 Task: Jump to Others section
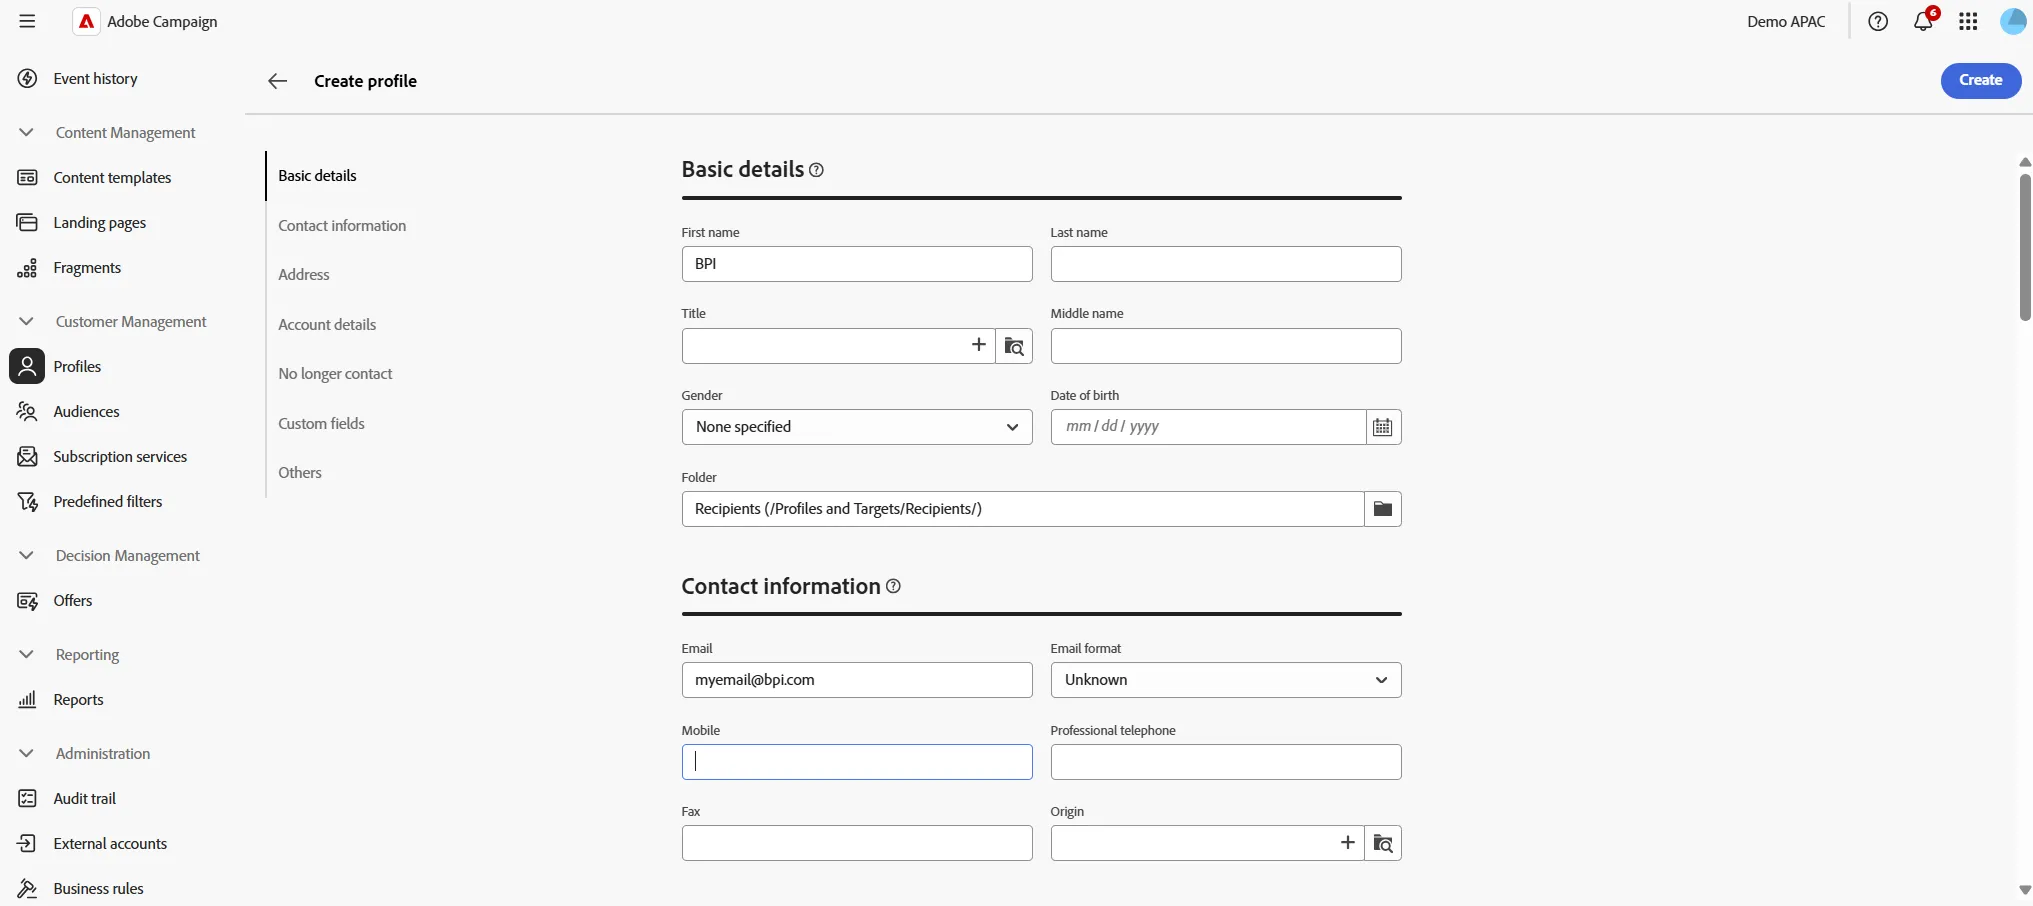click(300, 472)
